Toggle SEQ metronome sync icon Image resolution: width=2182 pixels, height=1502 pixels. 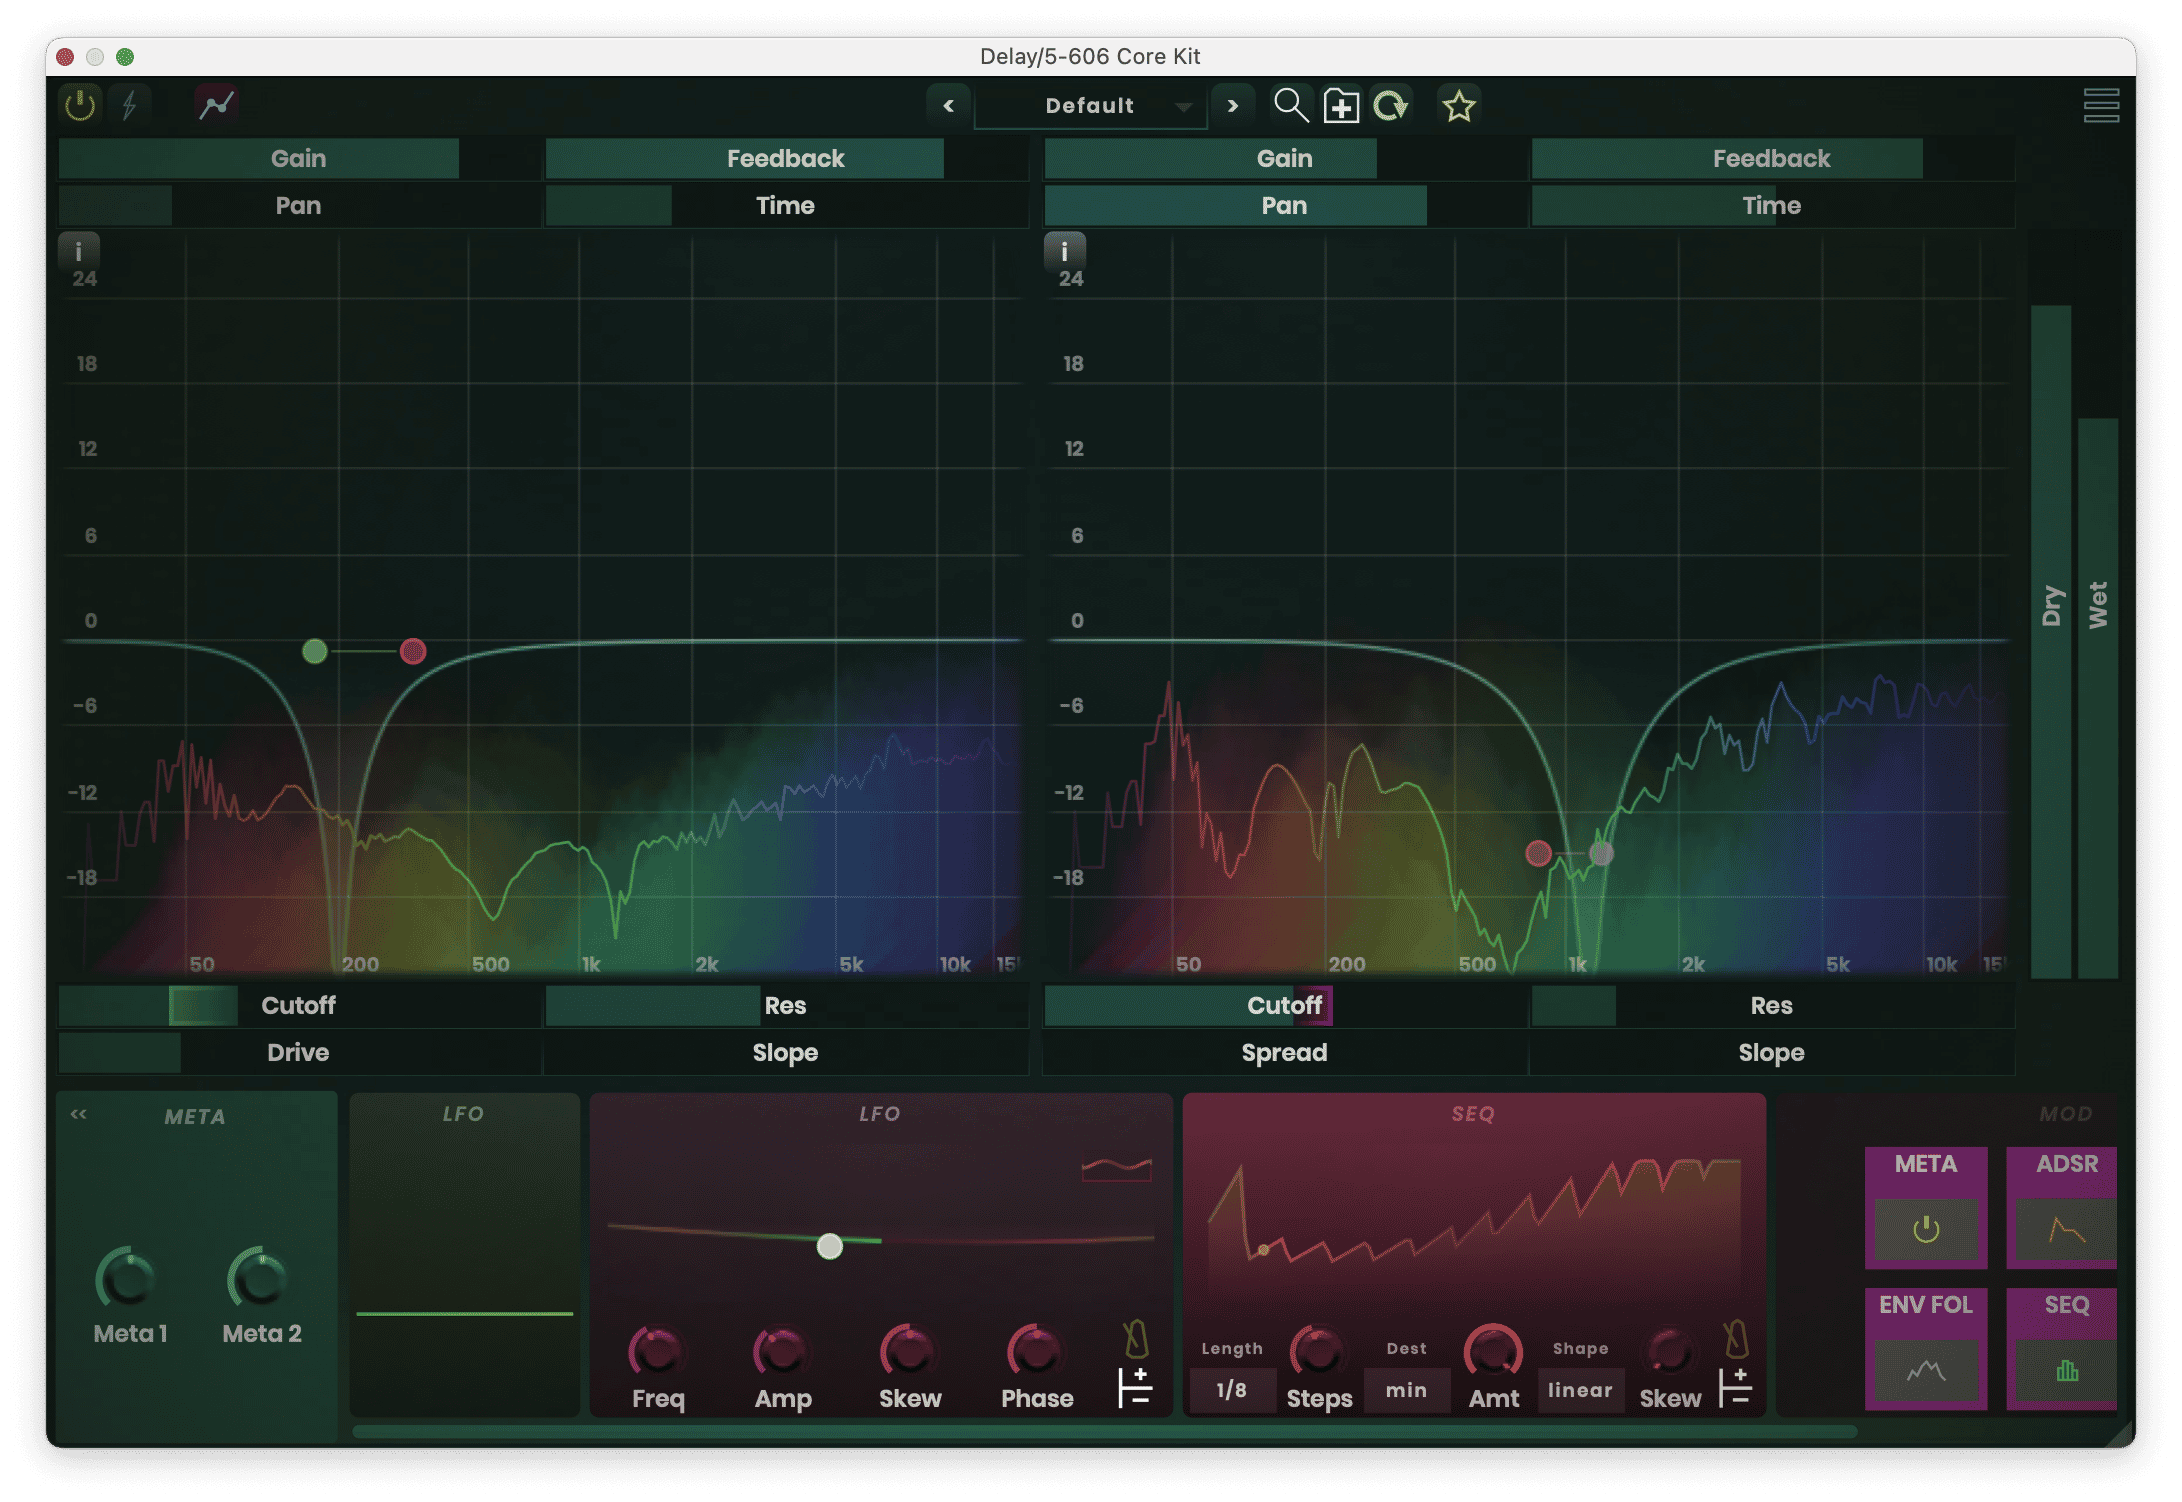click(x=1737, y=1338)
